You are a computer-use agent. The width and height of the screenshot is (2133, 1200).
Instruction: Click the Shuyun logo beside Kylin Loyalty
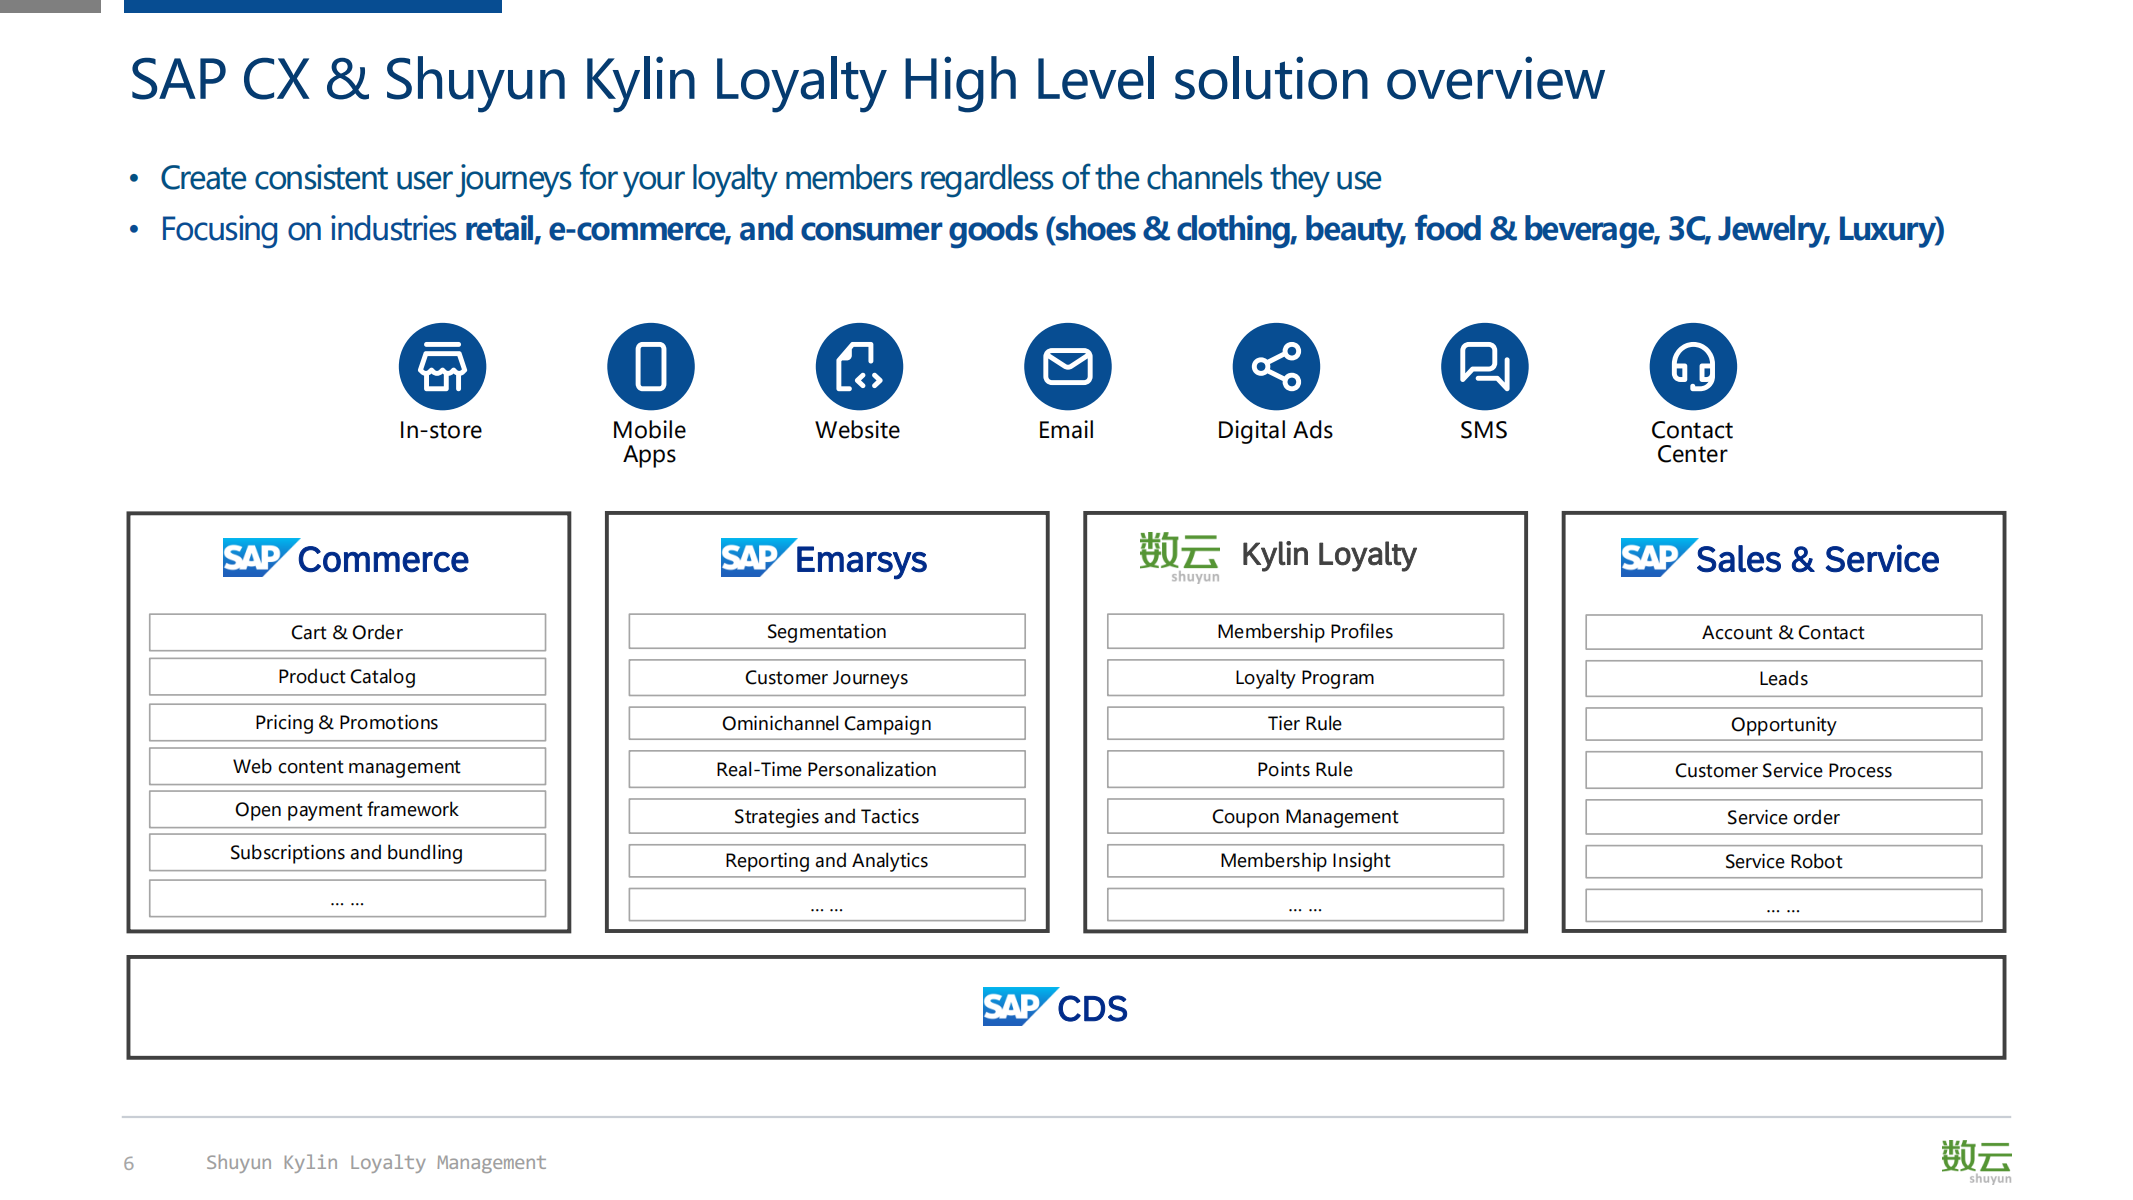tap(1180, 557)
